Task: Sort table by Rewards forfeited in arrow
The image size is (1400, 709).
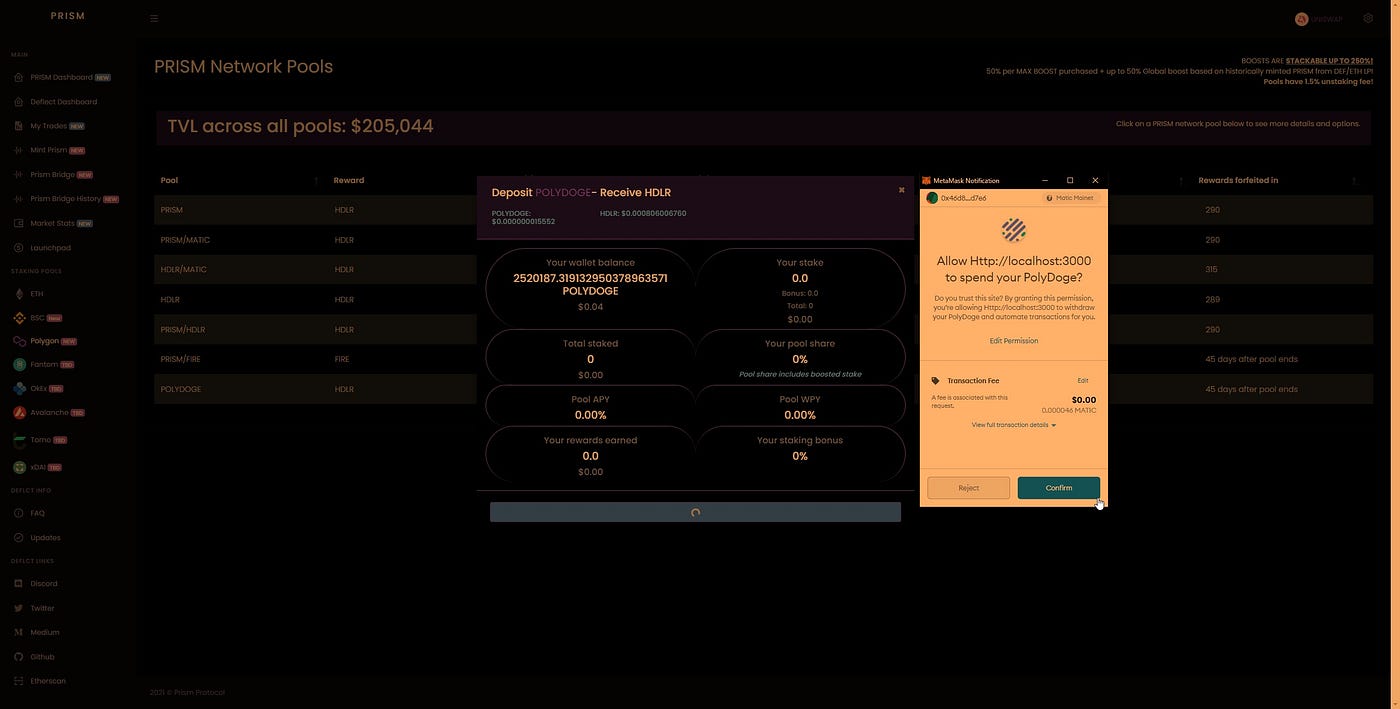Action: click(1354, 181)
